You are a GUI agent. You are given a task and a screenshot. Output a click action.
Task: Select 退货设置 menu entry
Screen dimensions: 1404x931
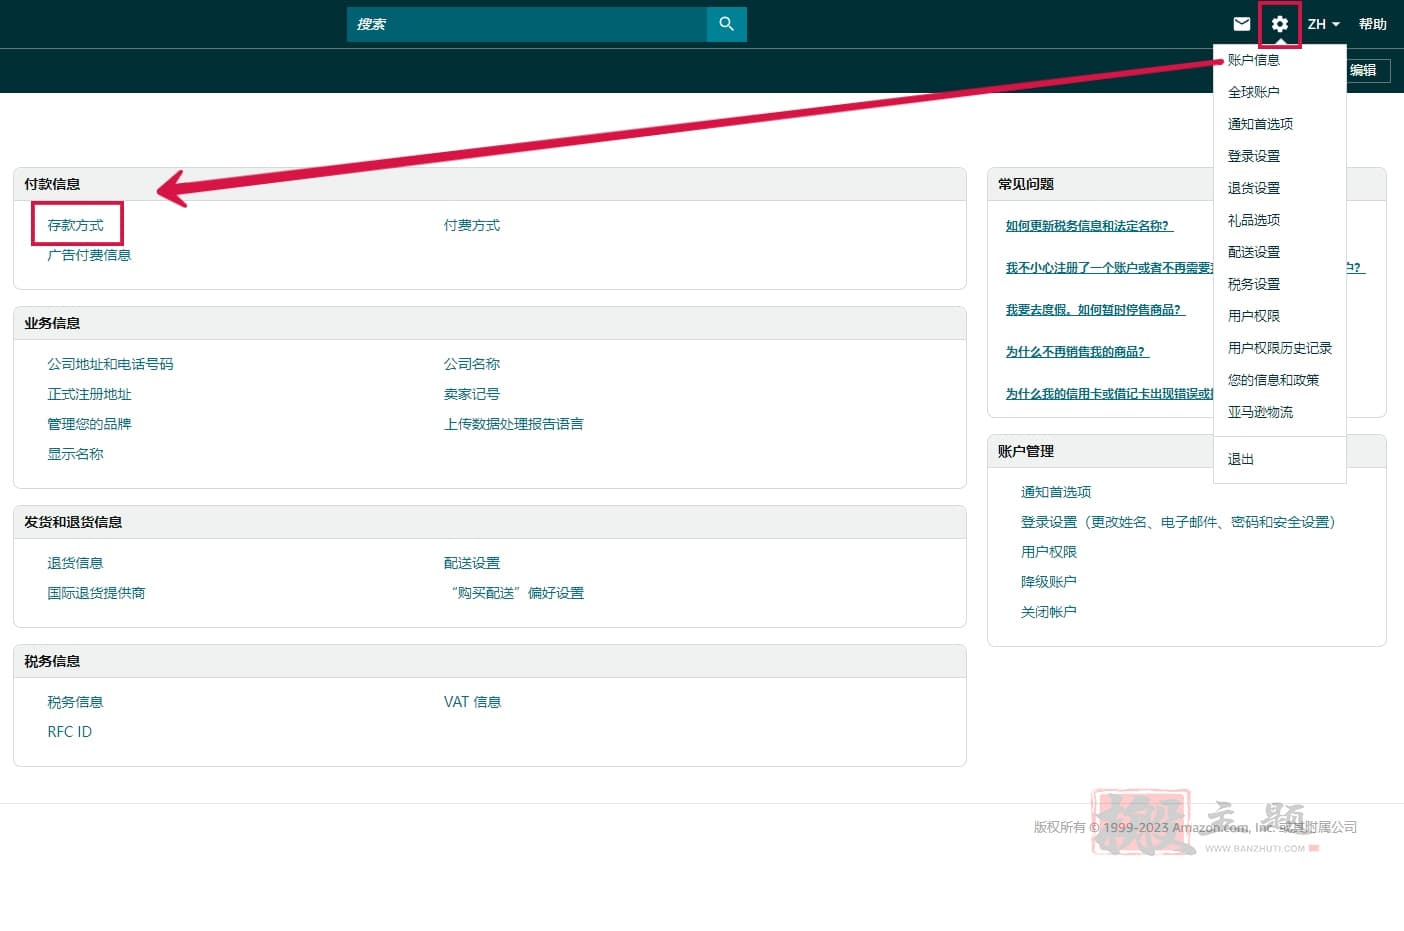1253,188
